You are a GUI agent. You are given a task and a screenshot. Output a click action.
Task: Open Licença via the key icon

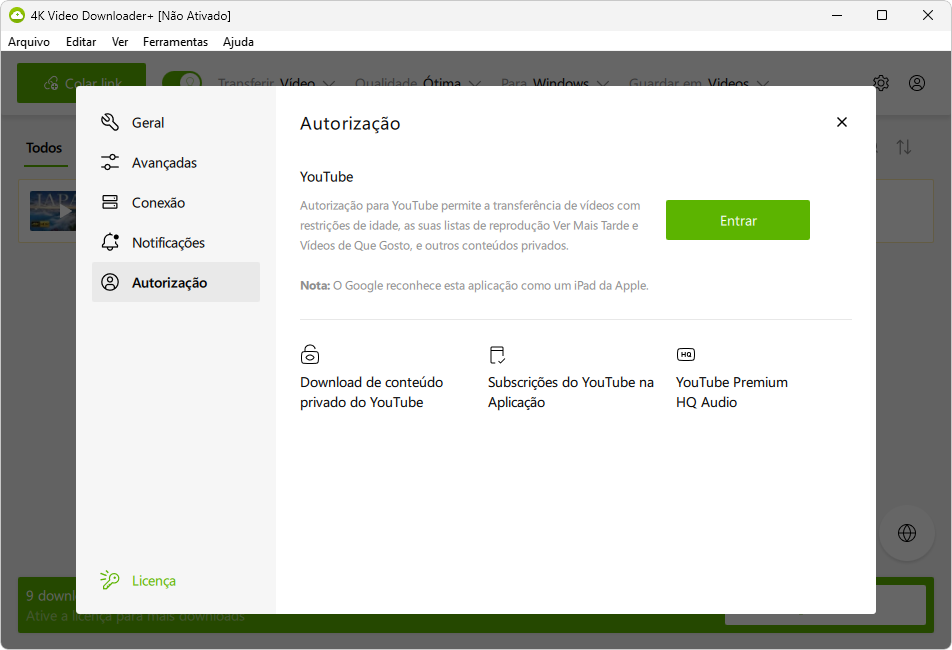[x=110, y=580]
